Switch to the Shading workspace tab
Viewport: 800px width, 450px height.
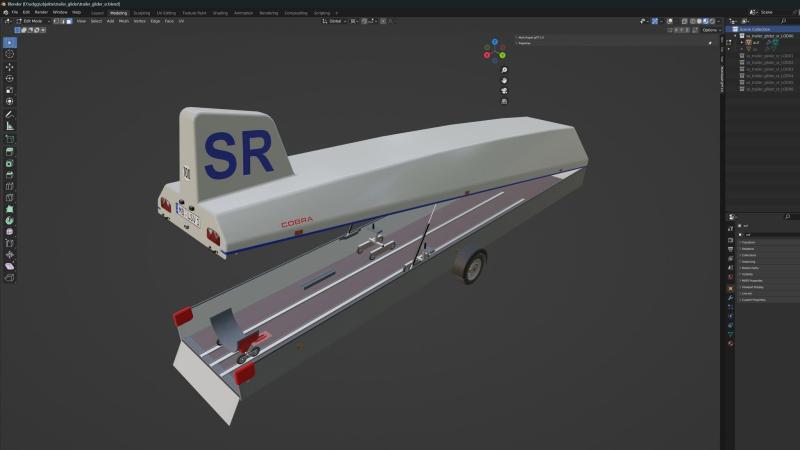pos(220,13)
